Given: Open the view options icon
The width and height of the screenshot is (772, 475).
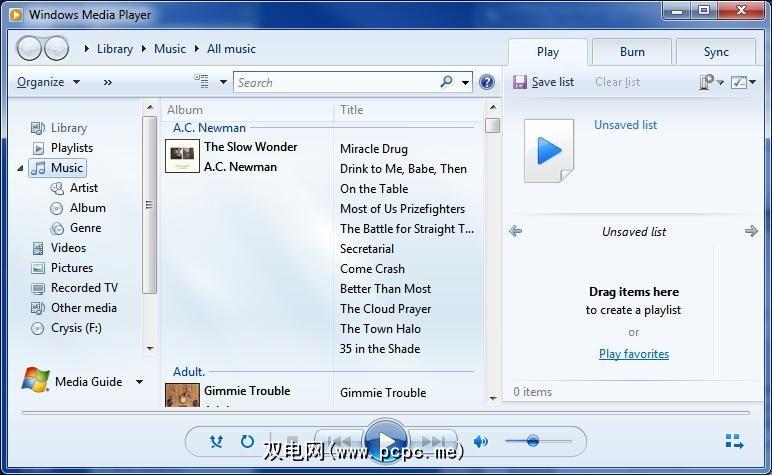Looking at the screenshot, I should pyautogui.click(x=201, y=82).
